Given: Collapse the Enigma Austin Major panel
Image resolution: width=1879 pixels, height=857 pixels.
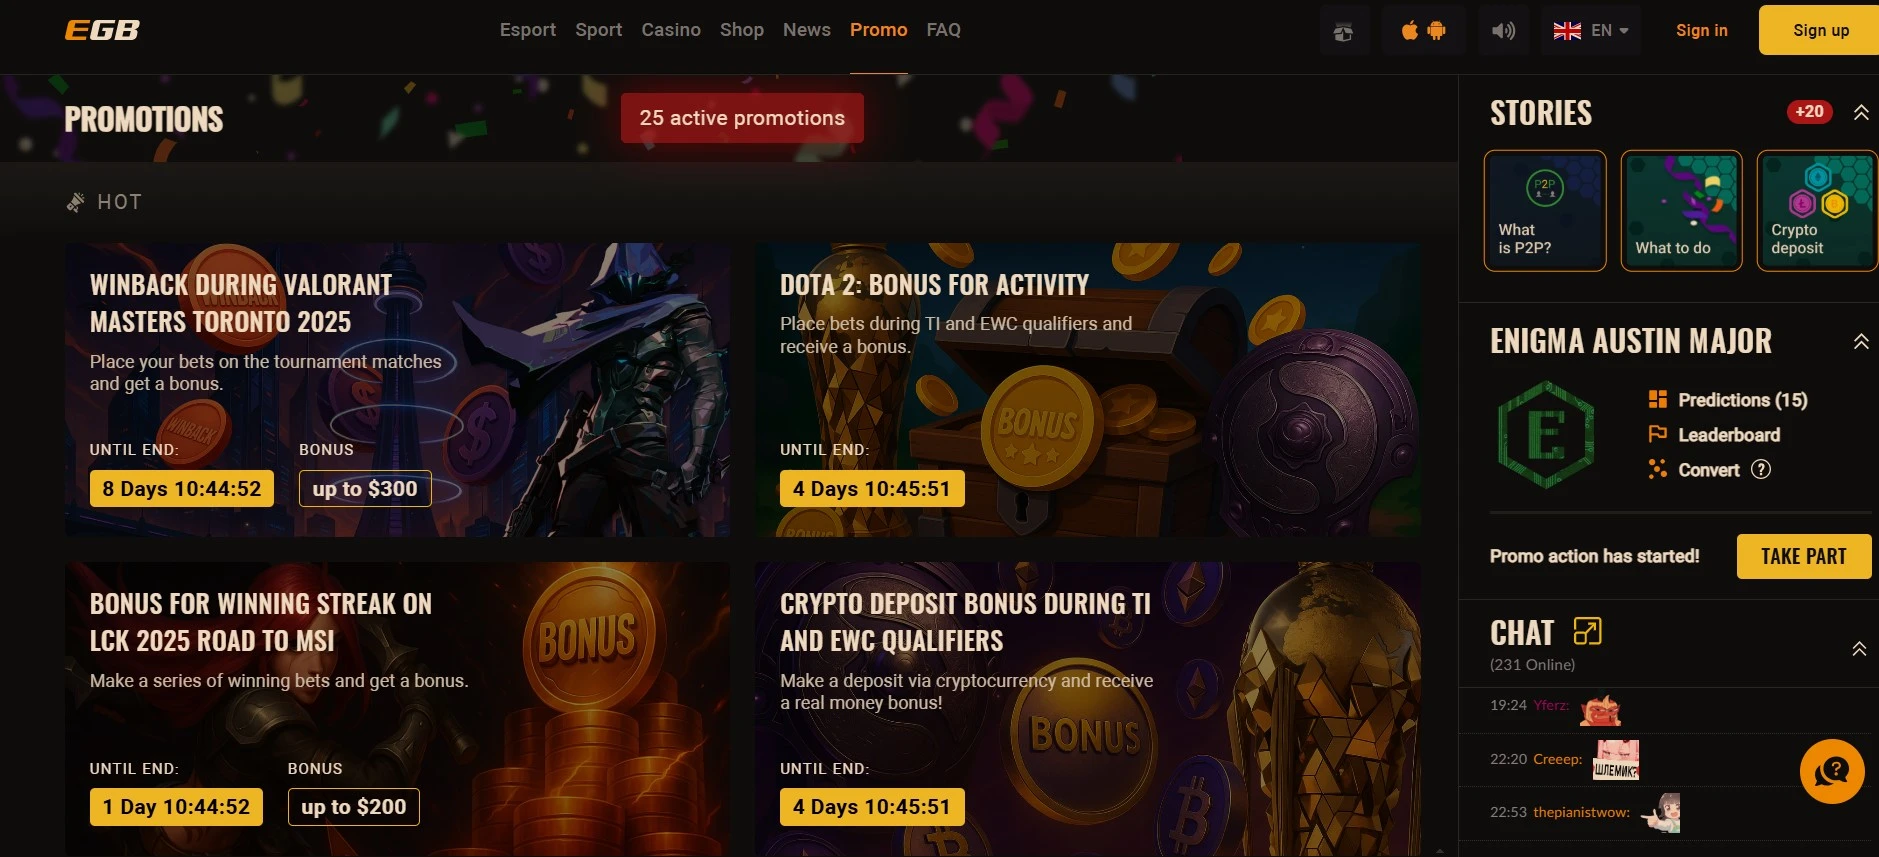Looking at the screenshot, I should [x=1861, y=342].
